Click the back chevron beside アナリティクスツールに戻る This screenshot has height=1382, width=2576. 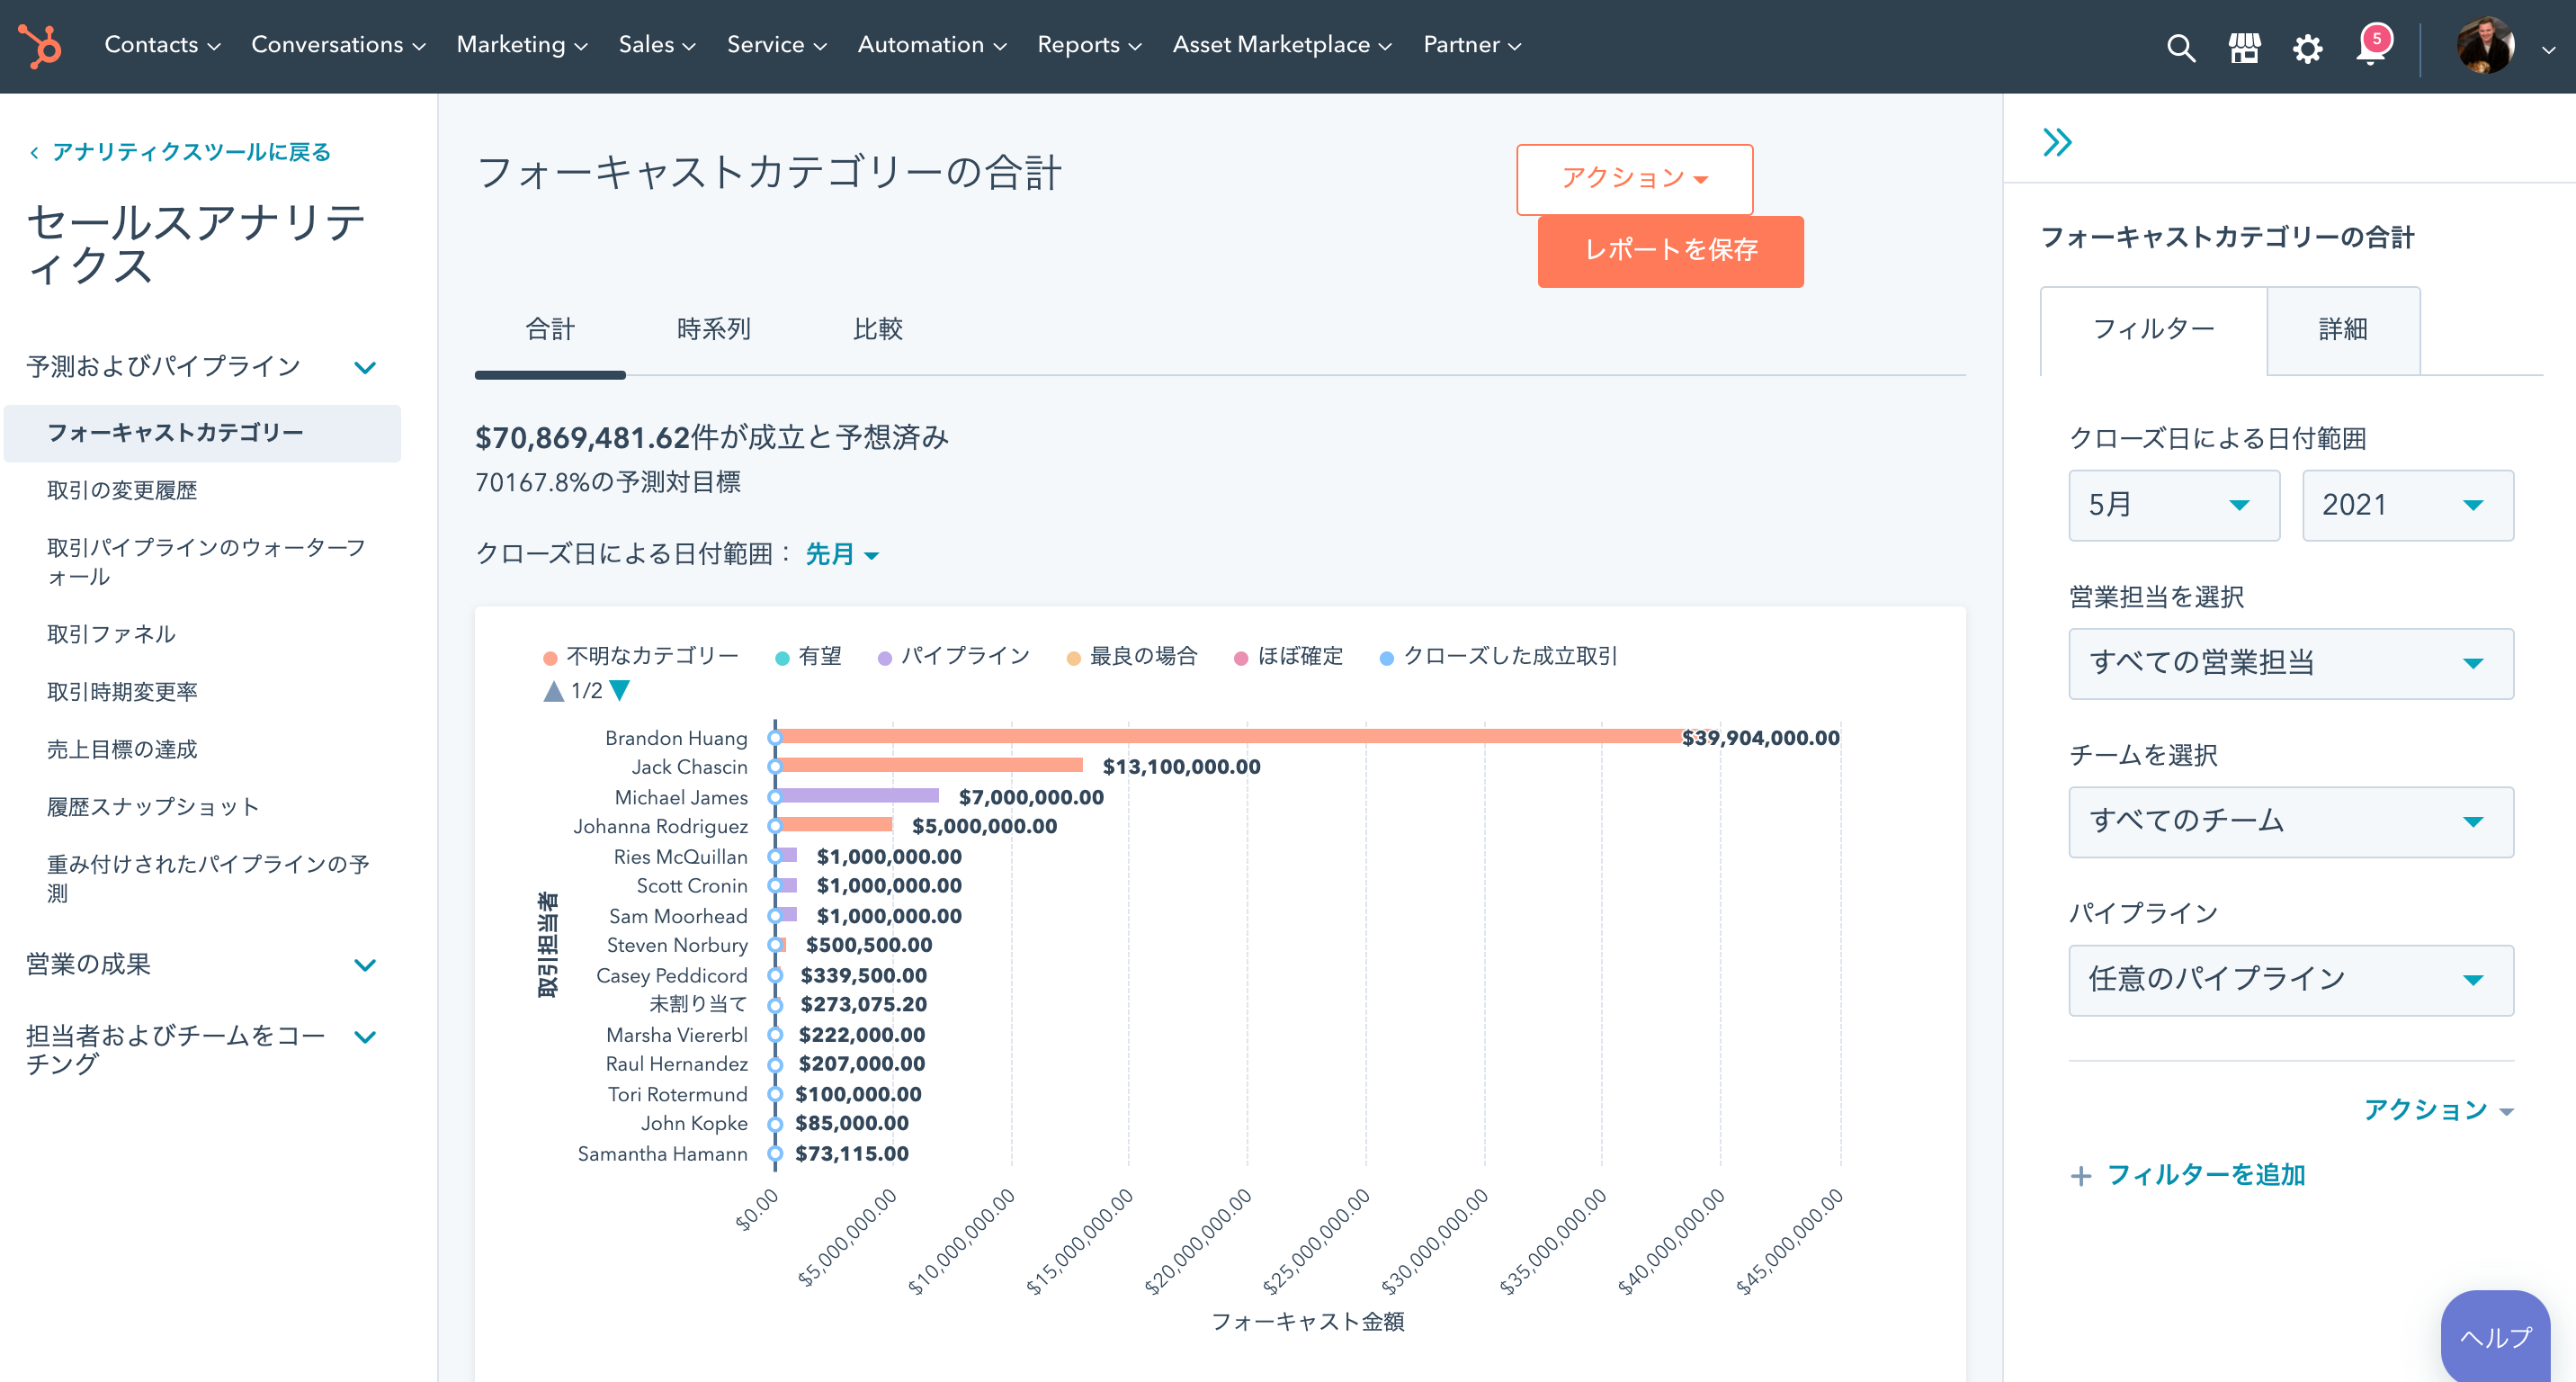[34, 153]
